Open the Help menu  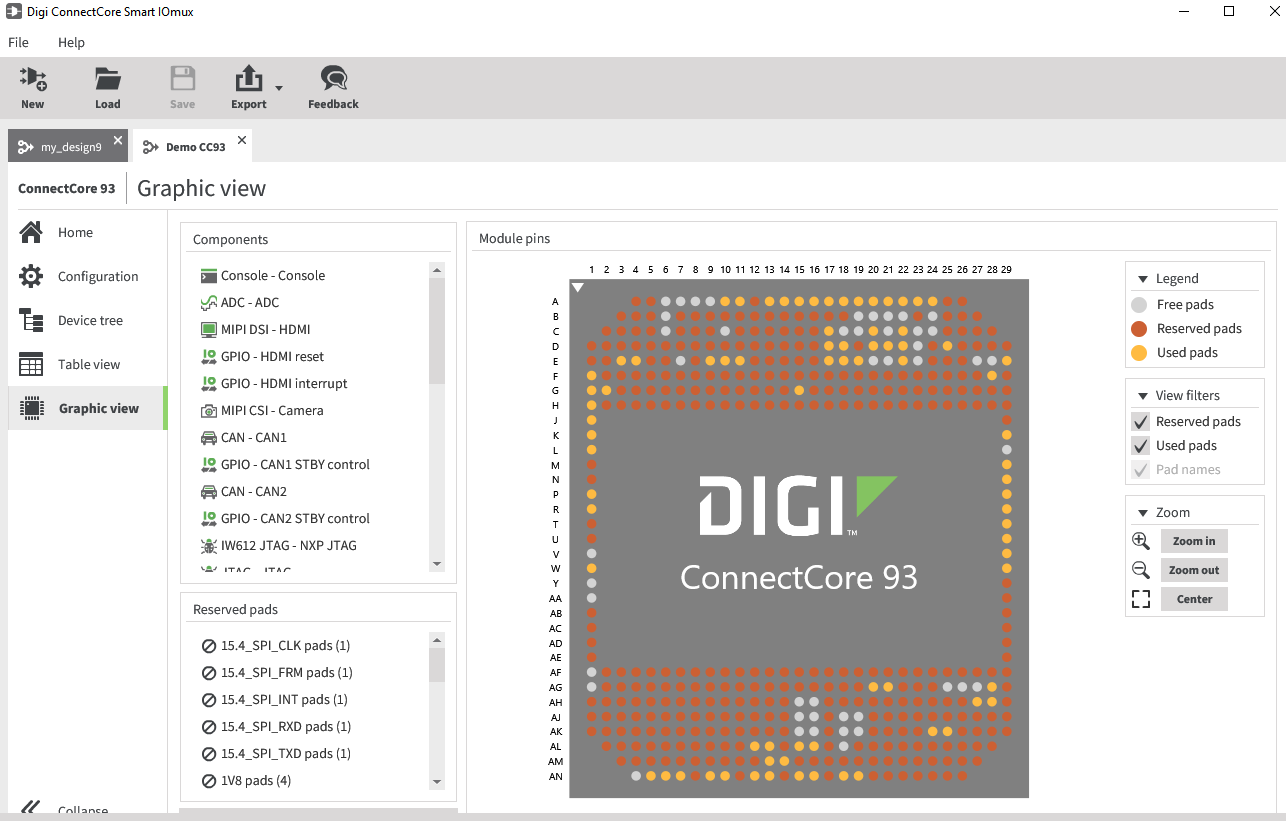71,42
